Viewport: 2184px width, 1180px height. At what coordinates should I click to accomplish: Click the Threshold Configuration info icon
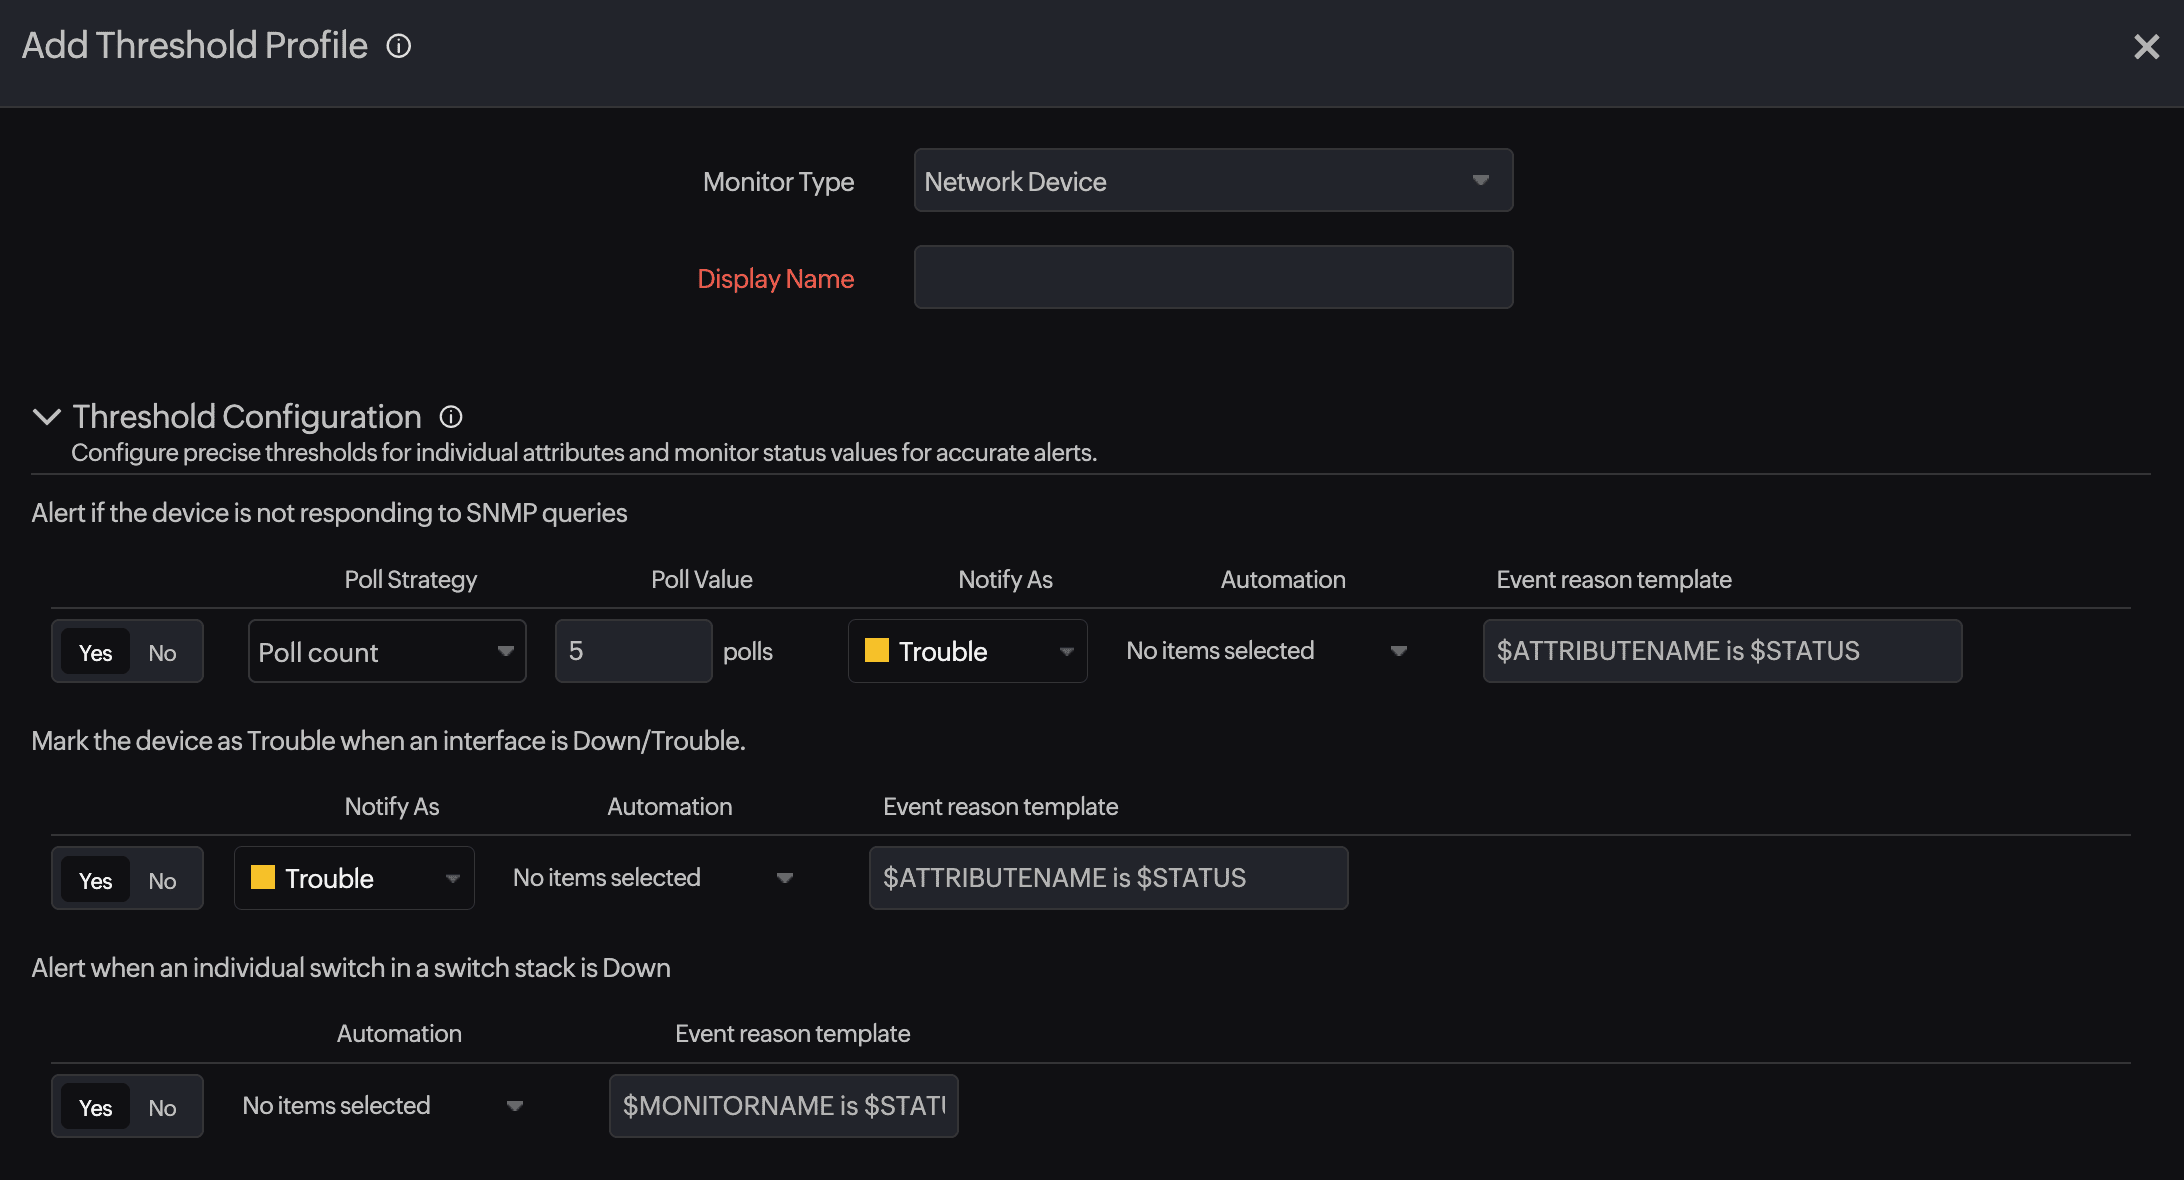pos(451,416)
